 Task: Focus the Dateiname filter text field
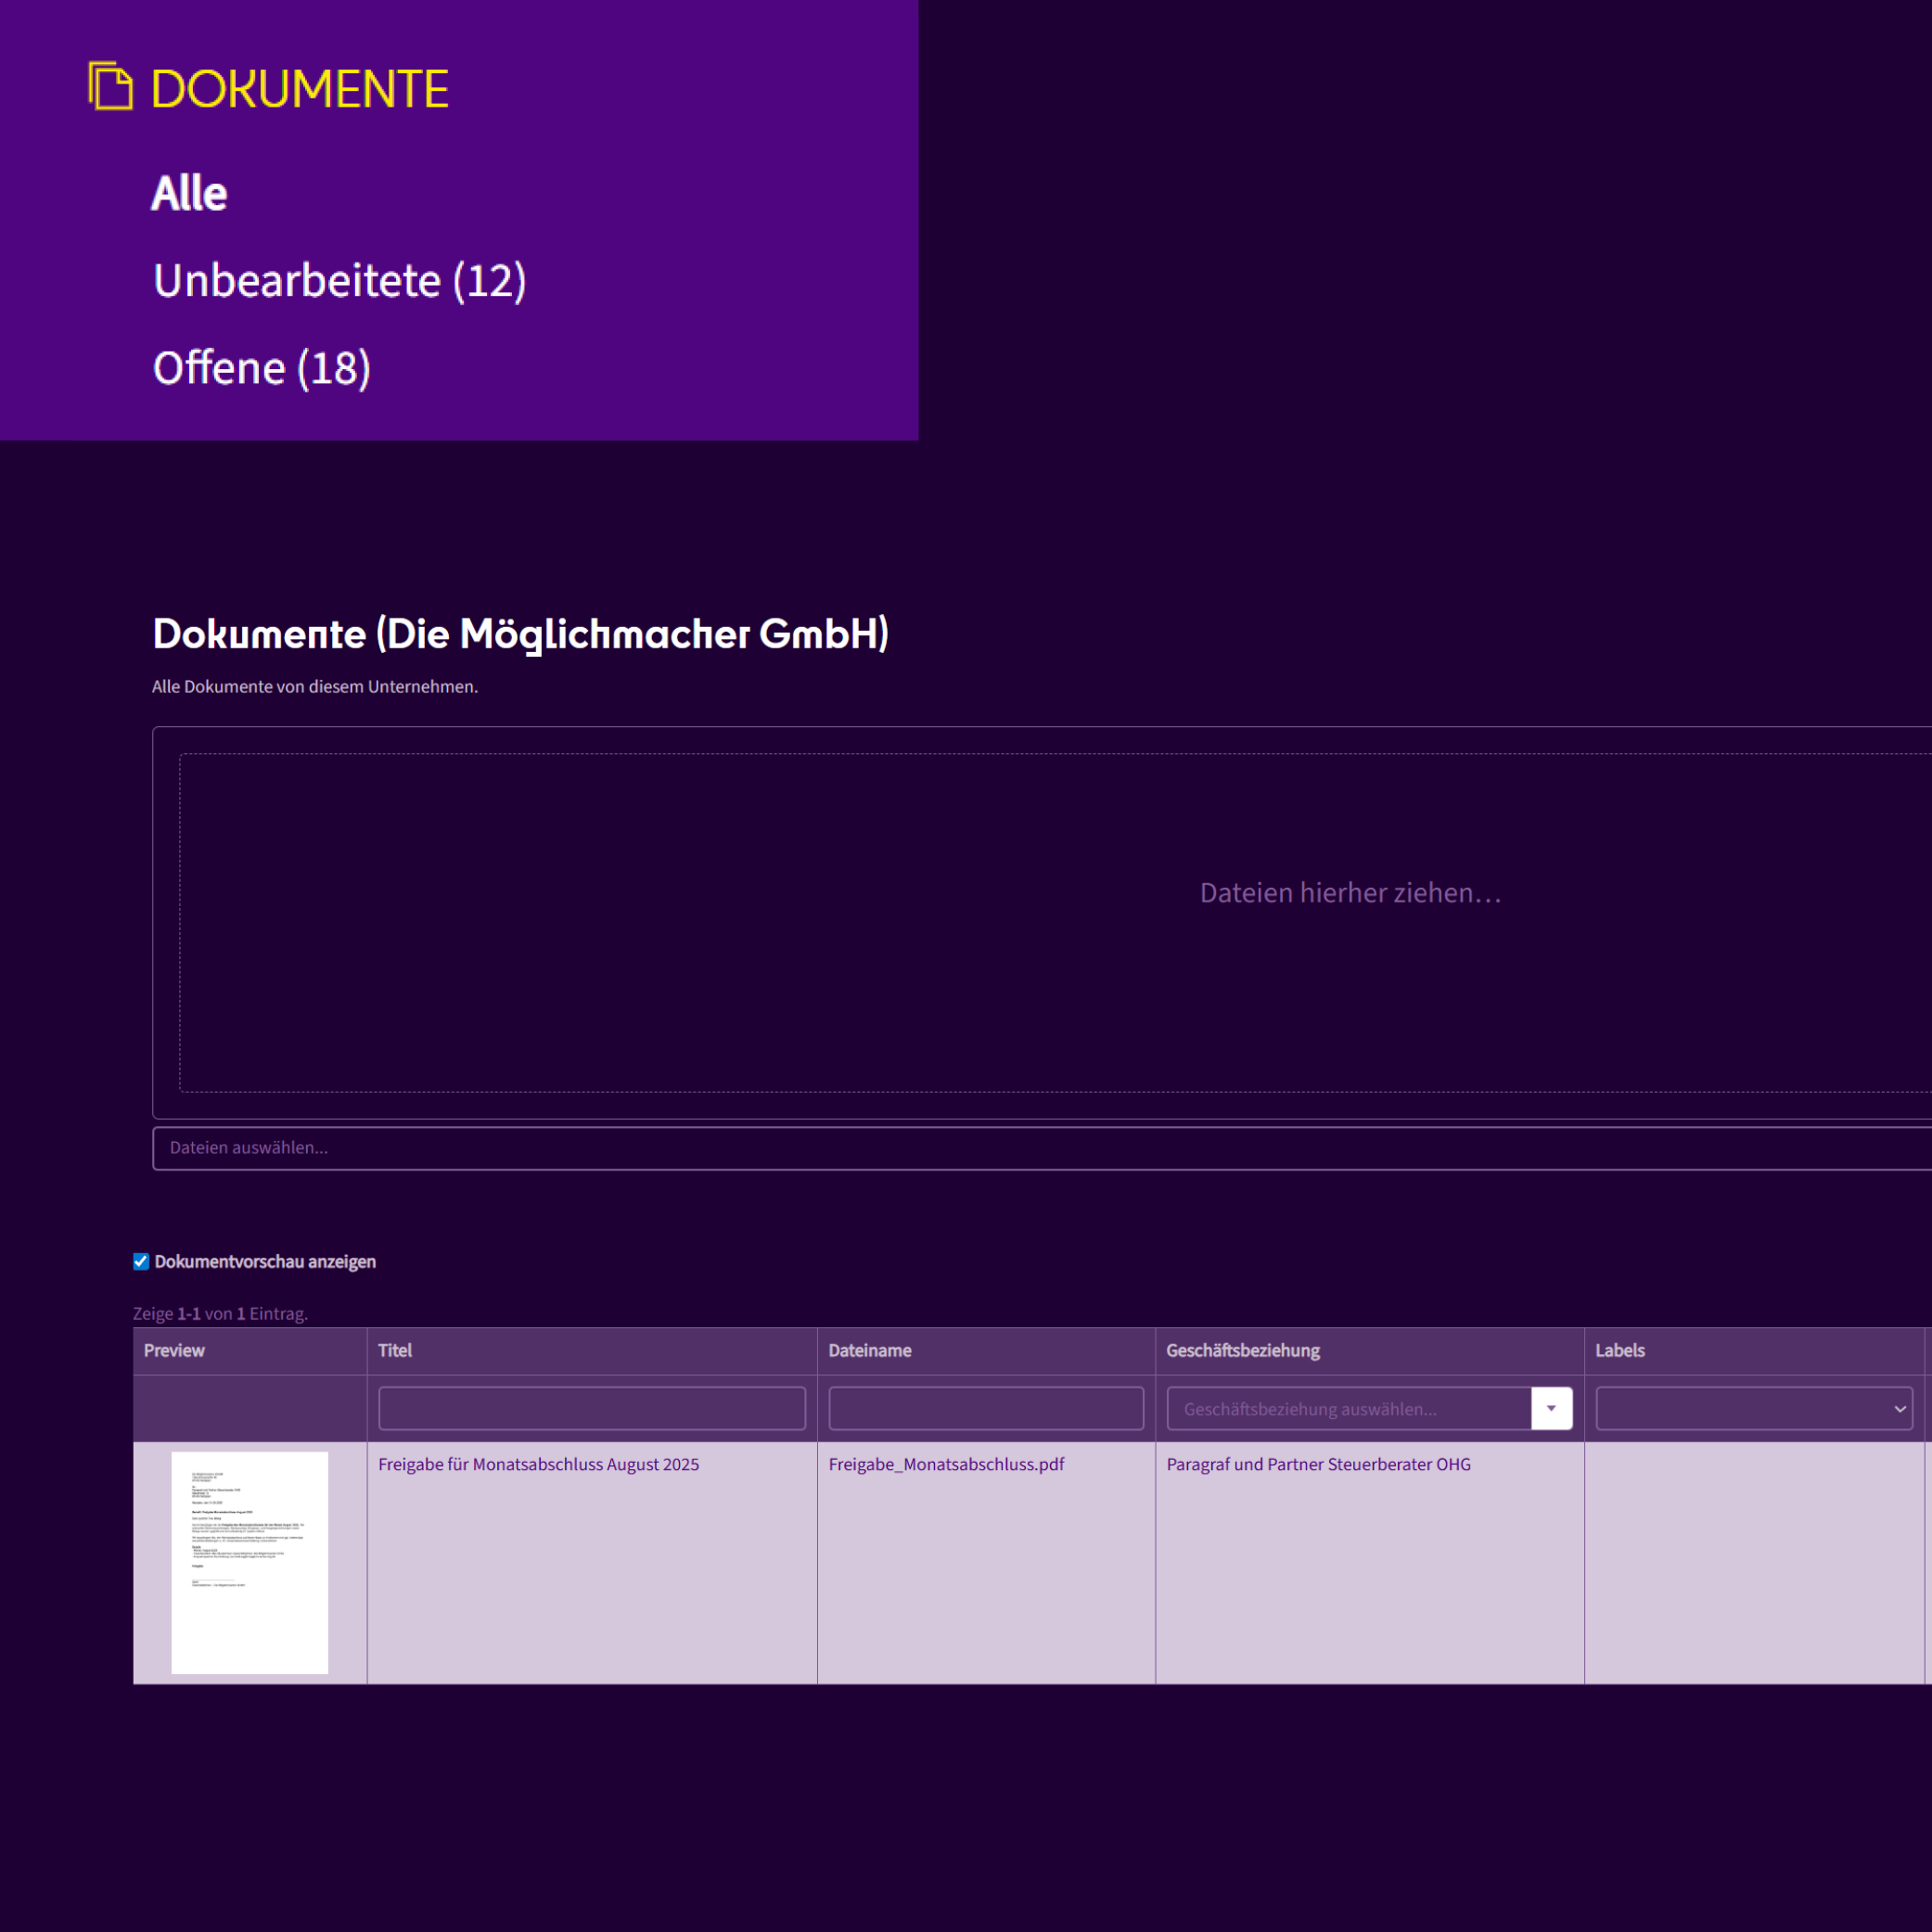985,1408
